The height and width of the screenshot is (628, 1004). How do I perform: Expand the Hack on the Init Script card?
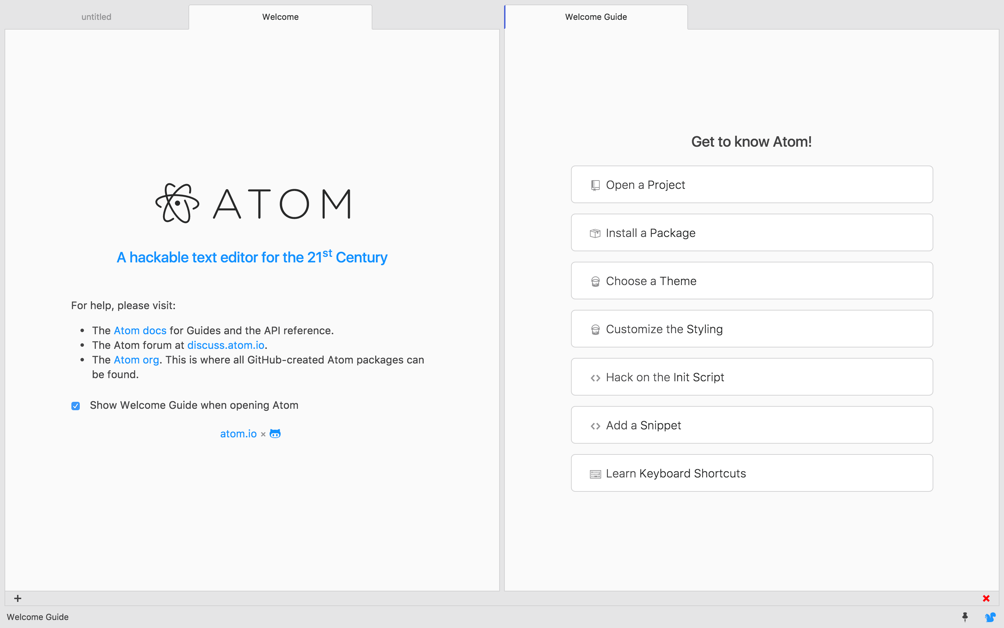pos(752,377)
